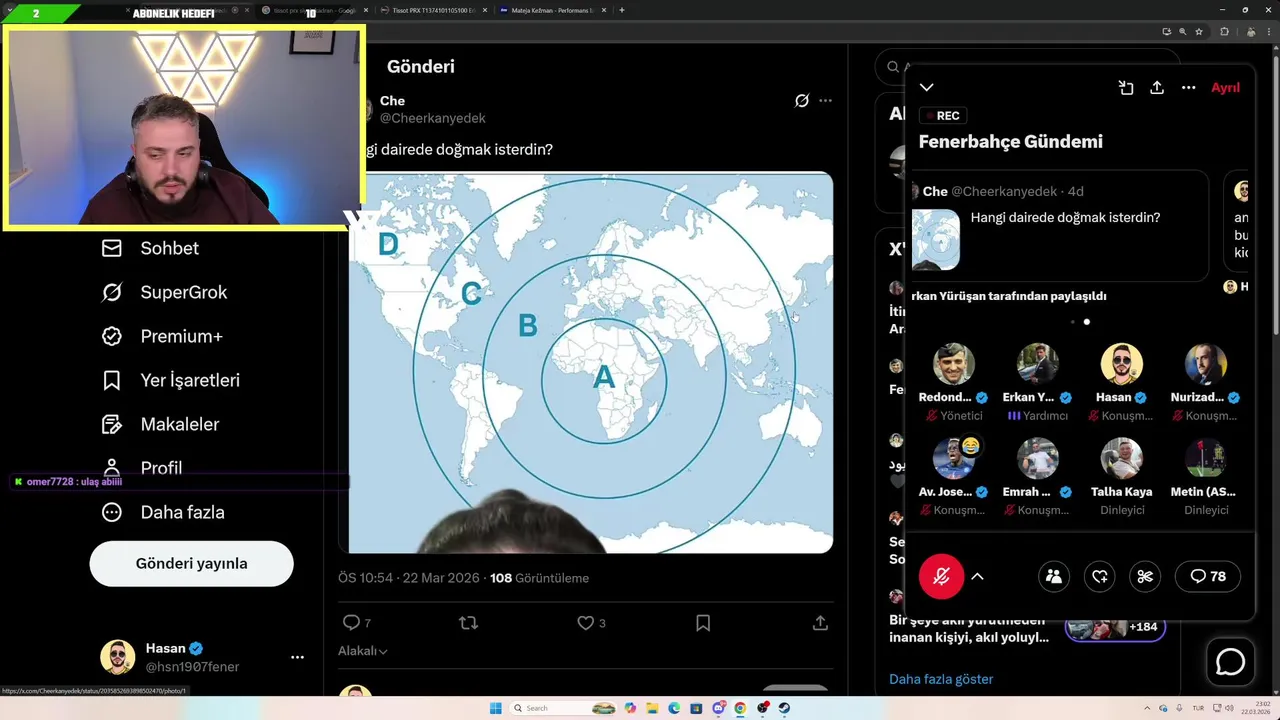Open File Explorer from the taskbar

click(x=652, y=708)
